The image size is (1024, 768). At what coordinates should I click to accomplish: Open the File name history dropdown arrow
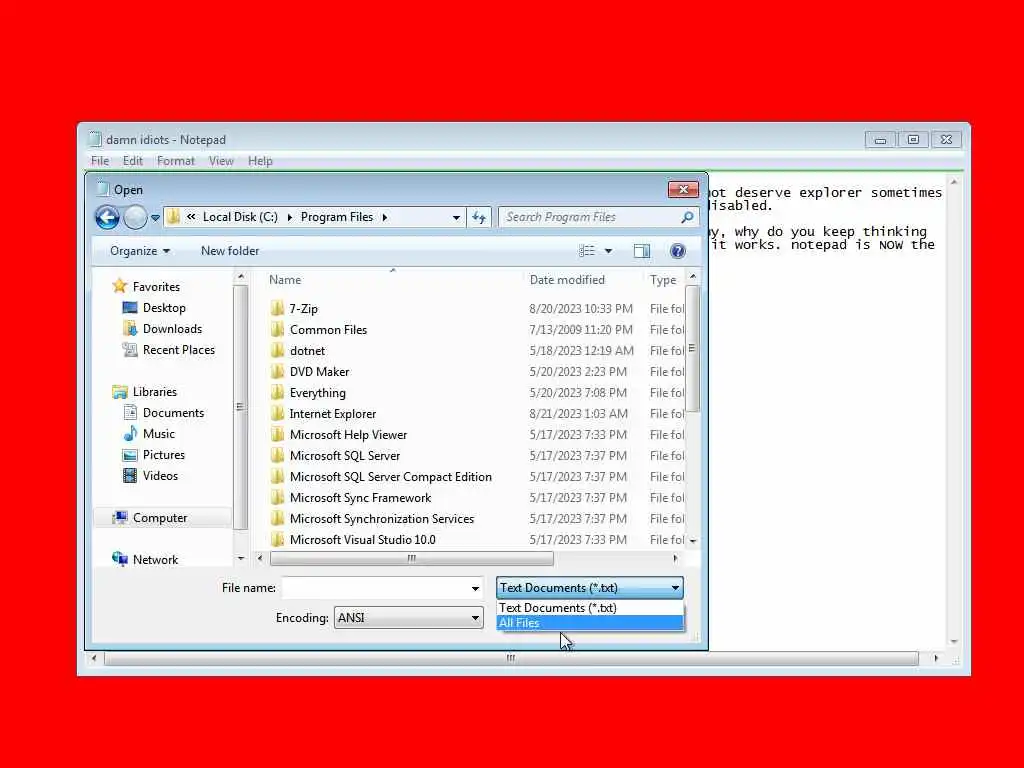475,588
